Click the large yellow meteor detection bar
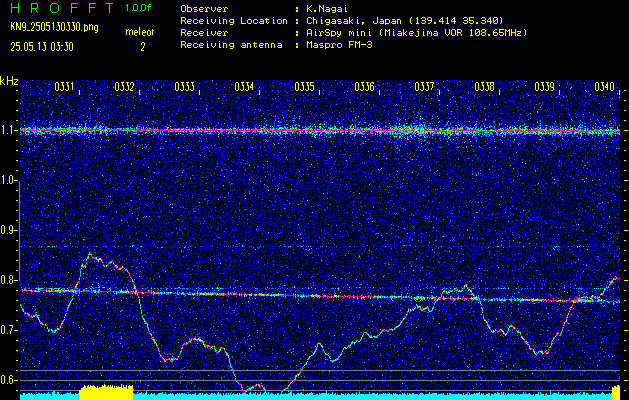This screenshot has height=400, width=629. [106, 392]
